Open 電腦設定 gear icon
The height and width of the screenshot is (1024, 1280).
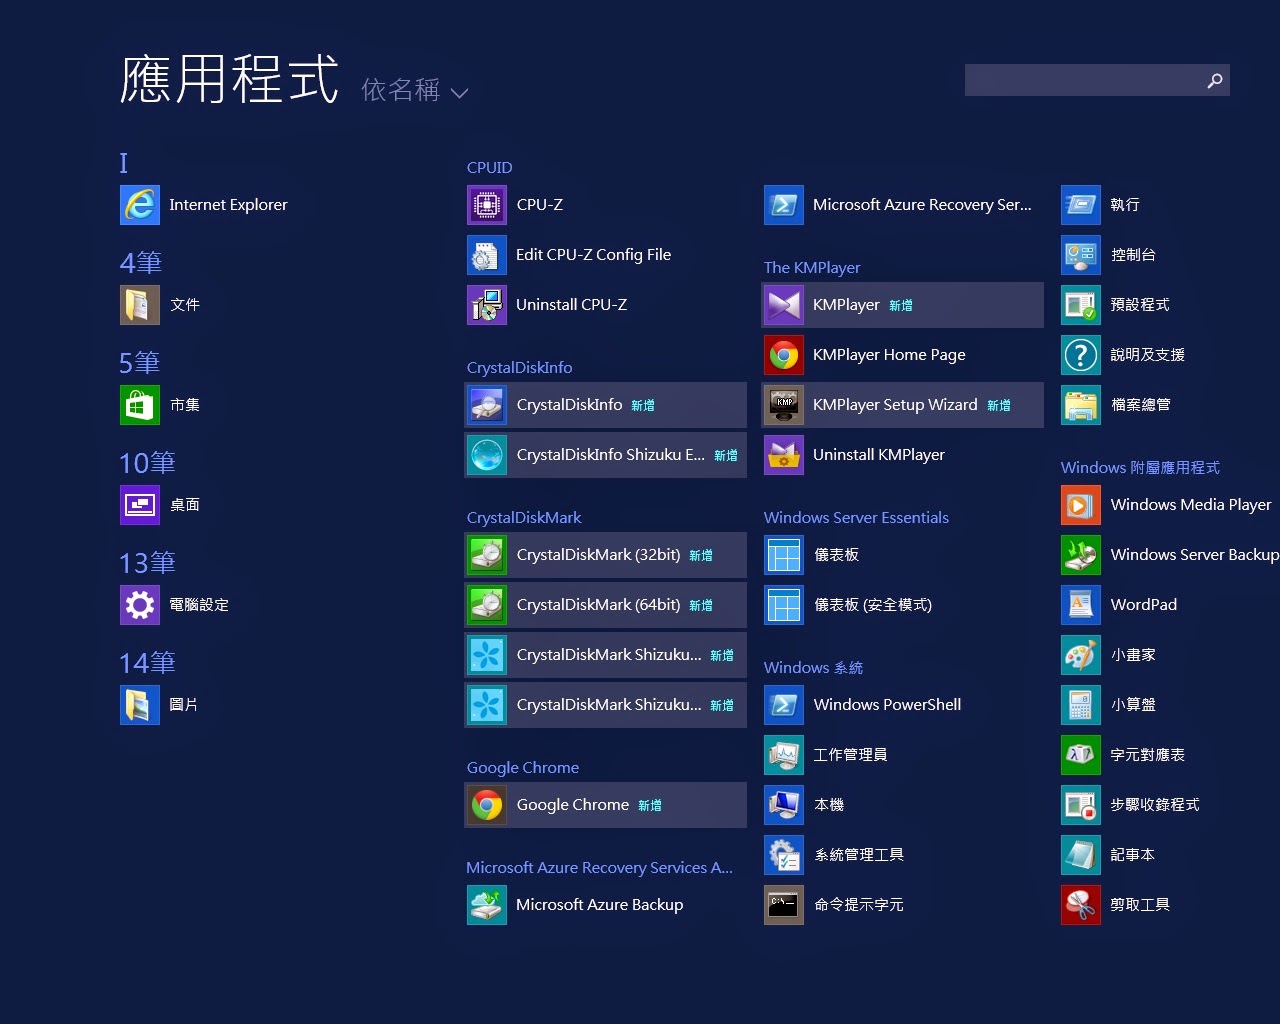click(140, 605)
